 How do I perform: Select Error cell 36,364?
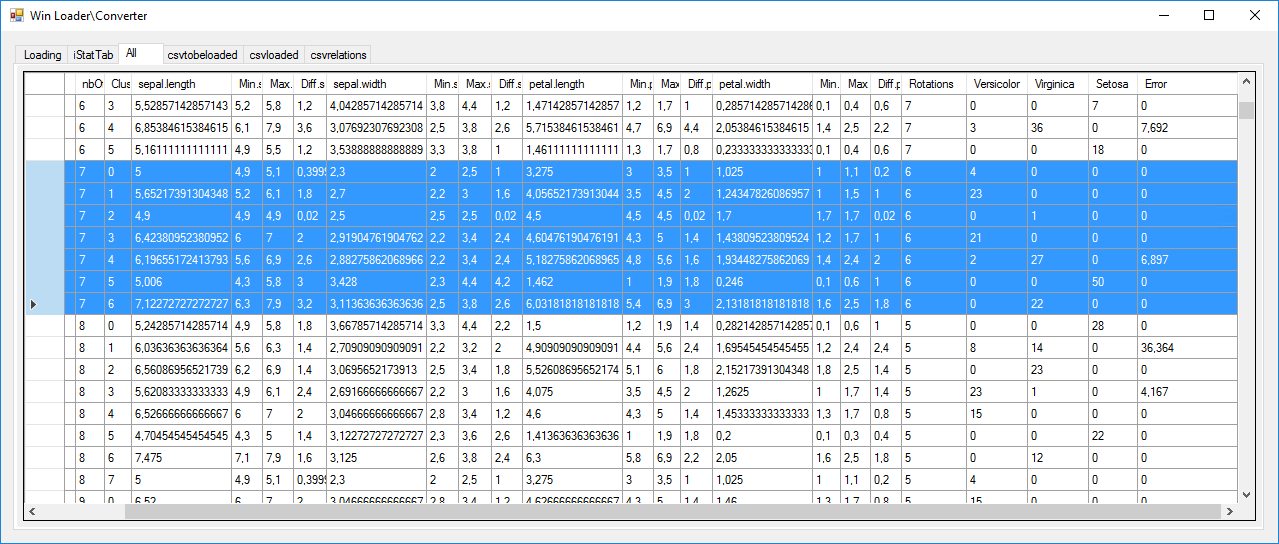click(x=1188, y=348)
